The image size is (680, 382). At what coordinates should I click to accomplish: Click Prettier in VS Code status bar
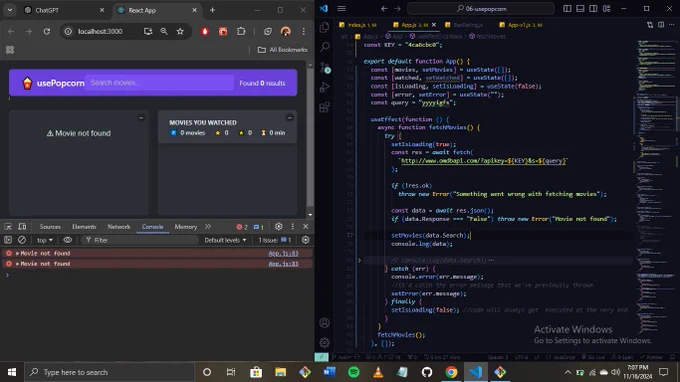point(651,357)
